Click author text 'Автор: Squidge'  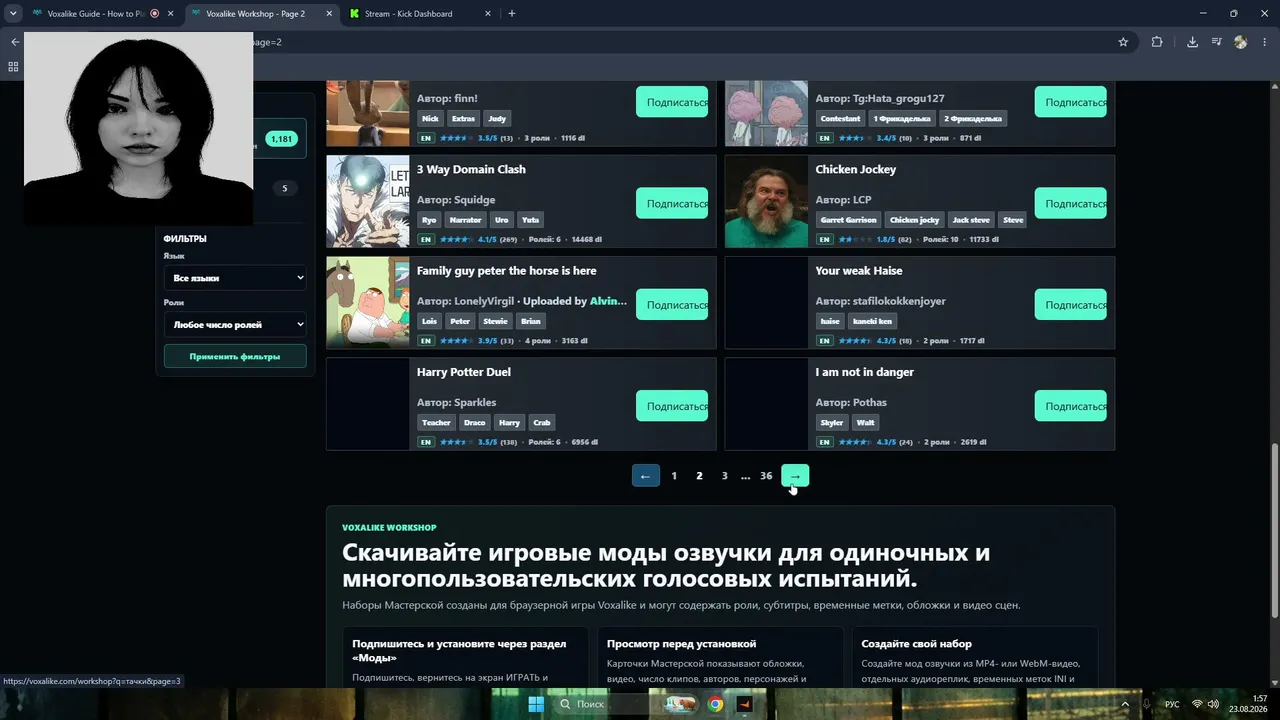(456, 200)
